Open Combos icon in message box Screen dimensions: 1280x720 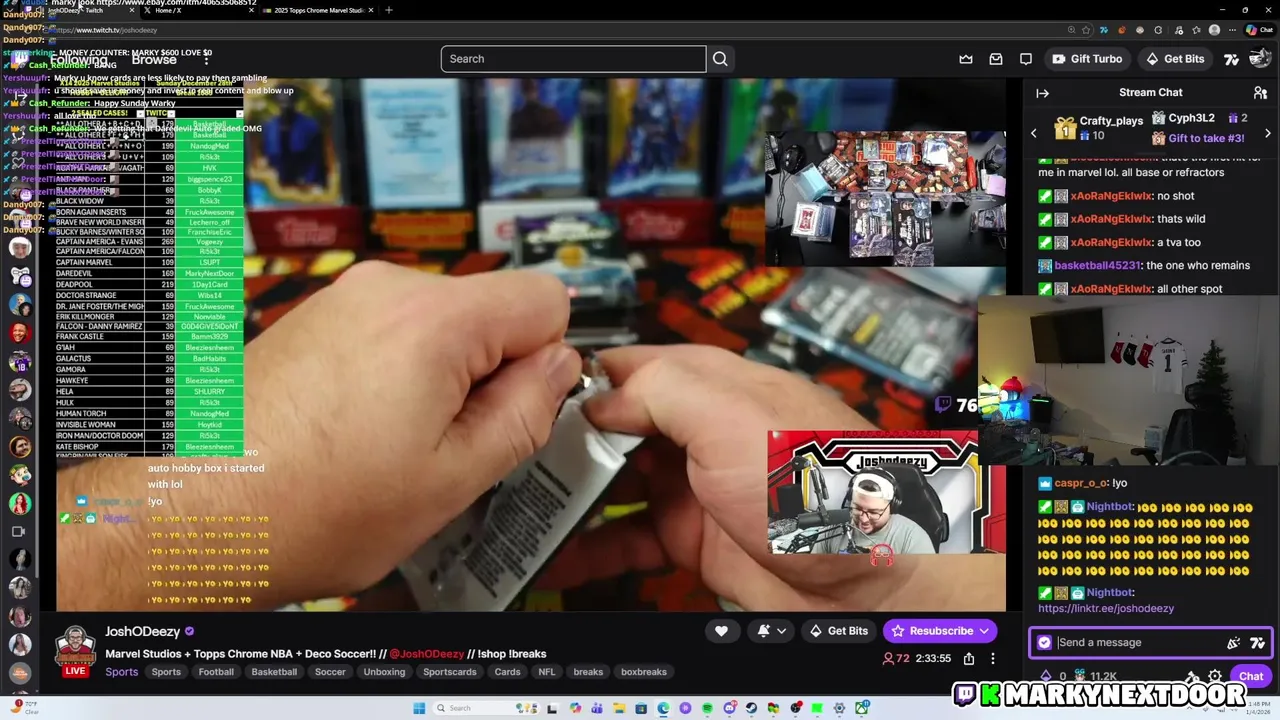pos(1234,643)
